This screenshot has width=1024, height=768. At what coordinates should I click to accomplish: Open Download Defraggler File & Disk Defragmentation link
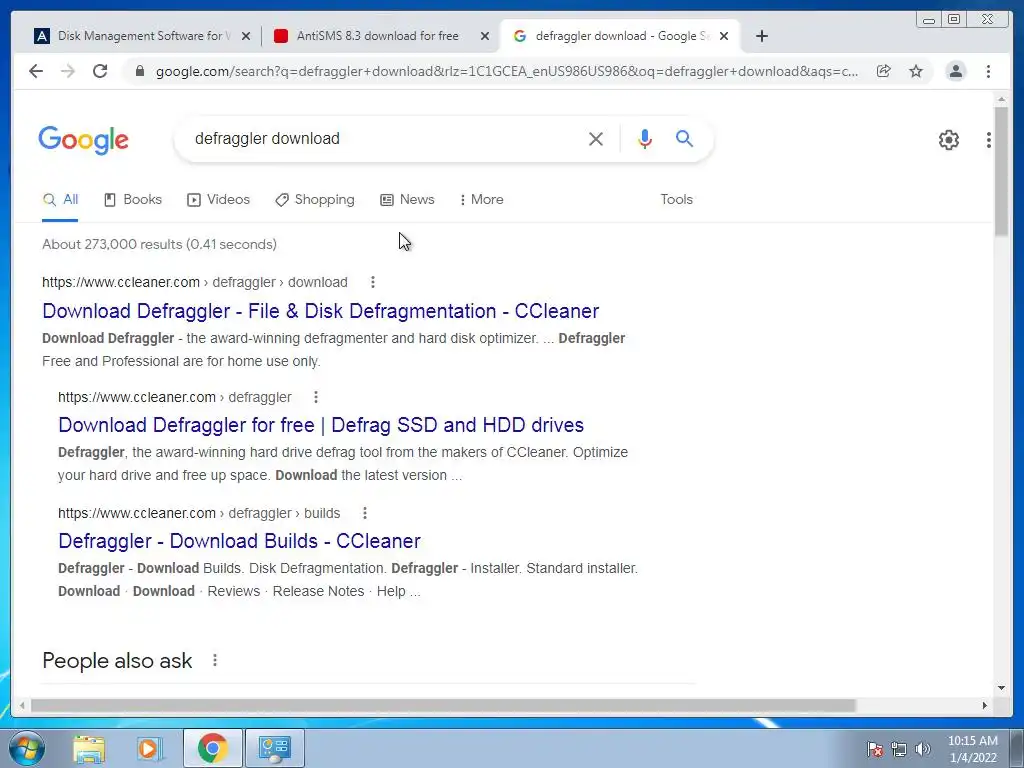pyautogui.click(x=321, y=311)
